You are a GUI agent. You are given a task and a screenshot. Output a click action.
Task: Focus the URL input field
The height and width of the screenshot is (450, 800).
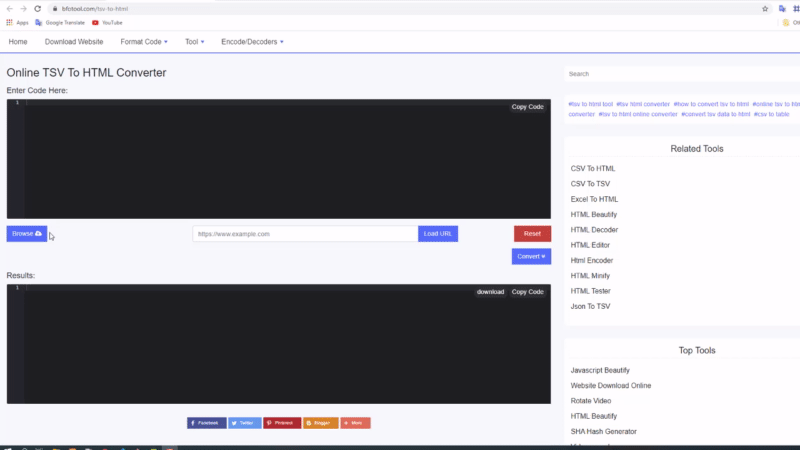coord(305,234)
